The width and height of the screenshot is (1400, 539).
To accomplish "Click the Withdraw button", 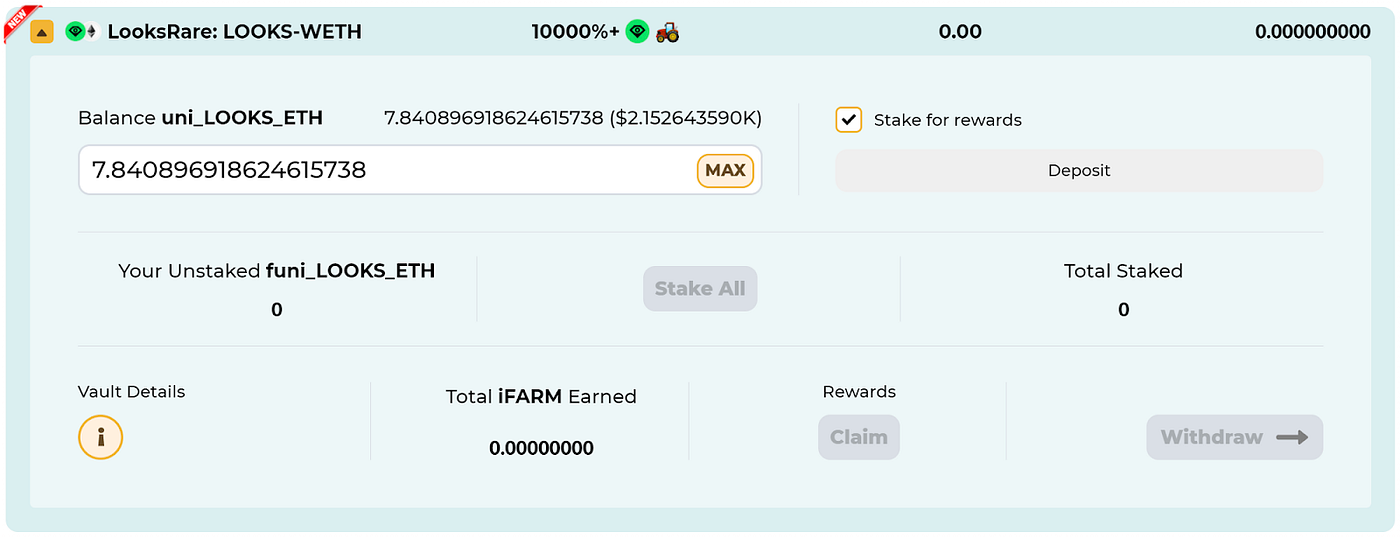I will click(1234, 437).
